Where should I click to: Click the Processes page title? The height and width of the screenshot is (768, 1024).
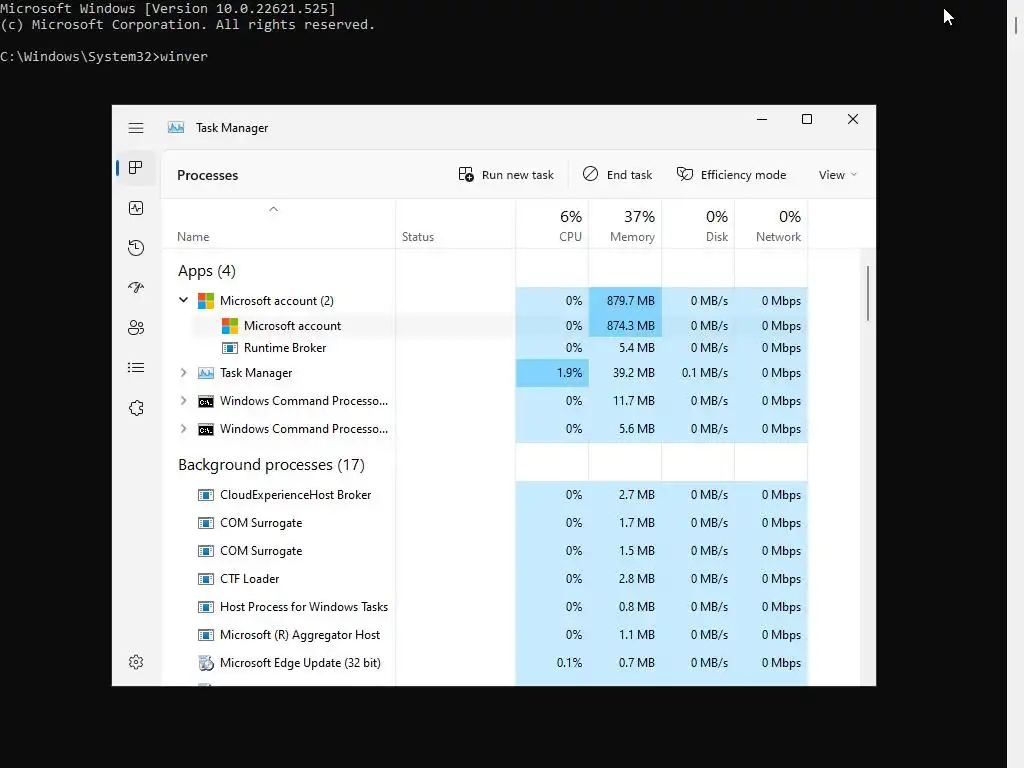click(x=208, y=175)
